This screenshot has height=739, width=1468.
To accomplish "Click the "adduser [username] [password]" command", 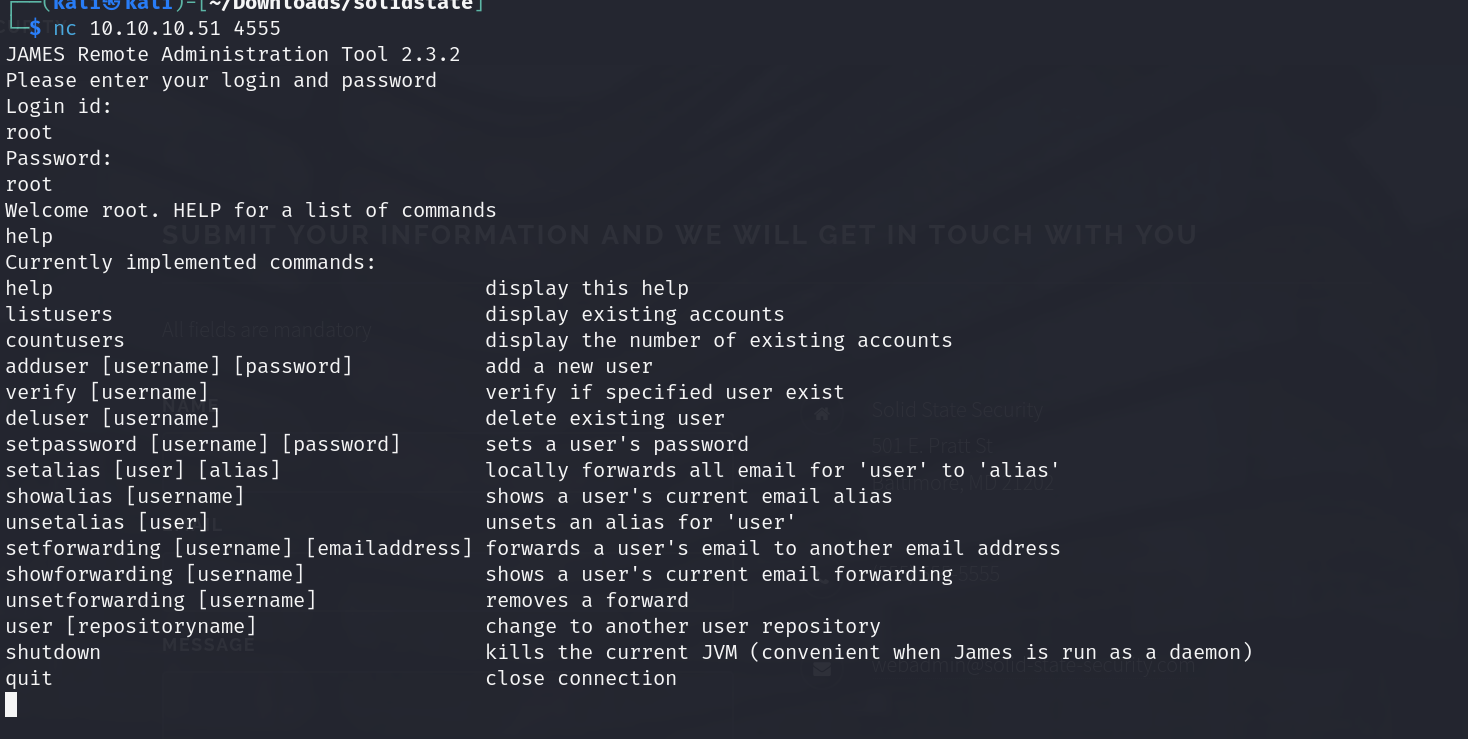I will point(179,366).
